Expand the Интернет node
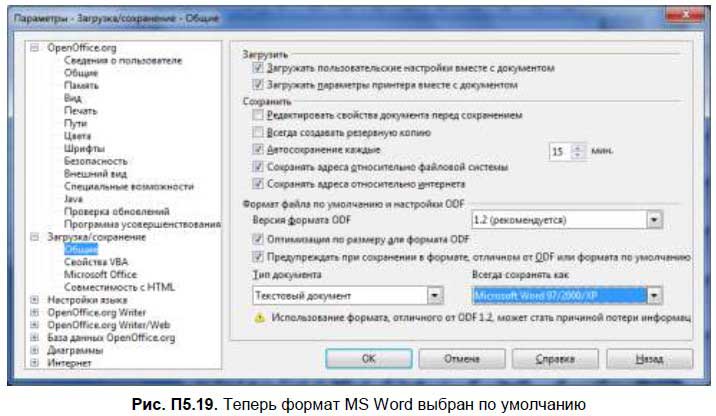The height and width of the screenshot is (416, 716). coord(34,363)
